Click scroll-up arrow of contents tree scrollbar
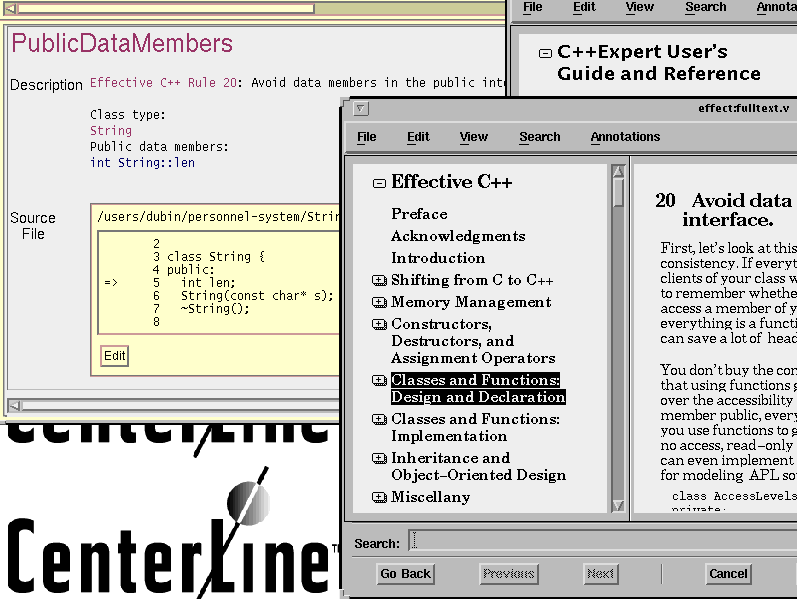797x599 pixels. point(618,171)
